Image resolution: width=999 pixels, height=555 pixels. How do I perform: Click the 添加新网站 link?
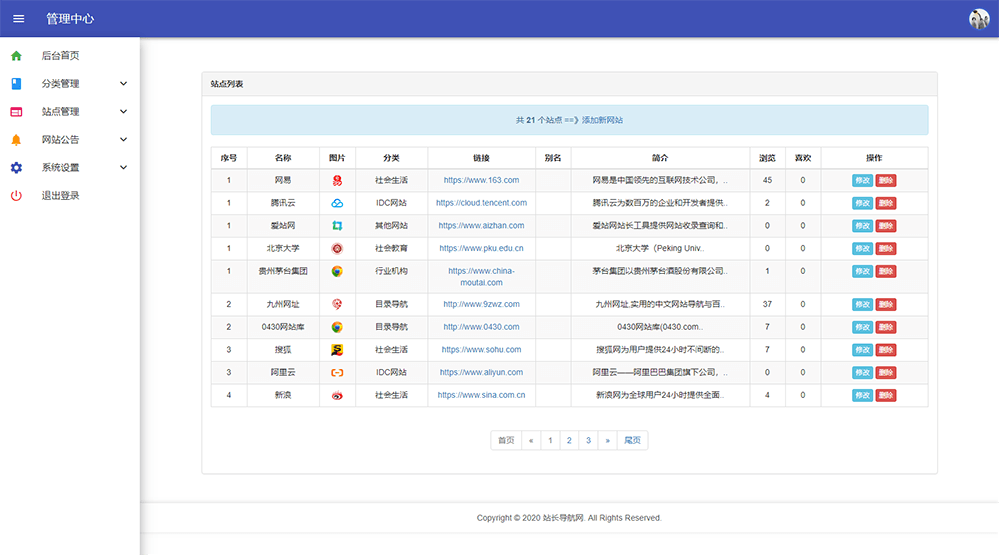point(602,120)
